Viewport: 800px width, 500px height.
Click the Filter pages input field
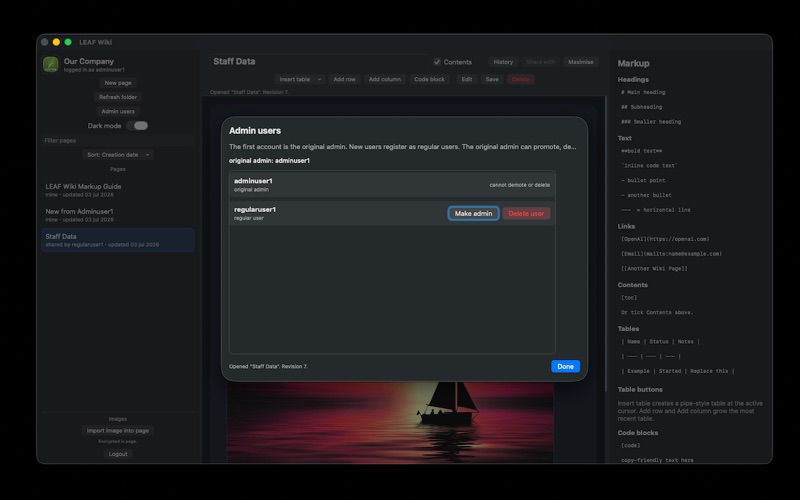pyautogui.click(x=118, y=140)
